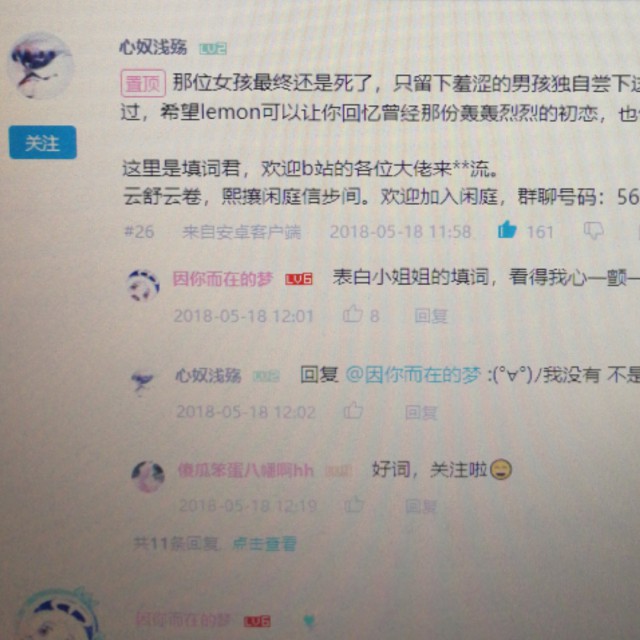Like the pinned comment with 161 likes

pos(507,230)
